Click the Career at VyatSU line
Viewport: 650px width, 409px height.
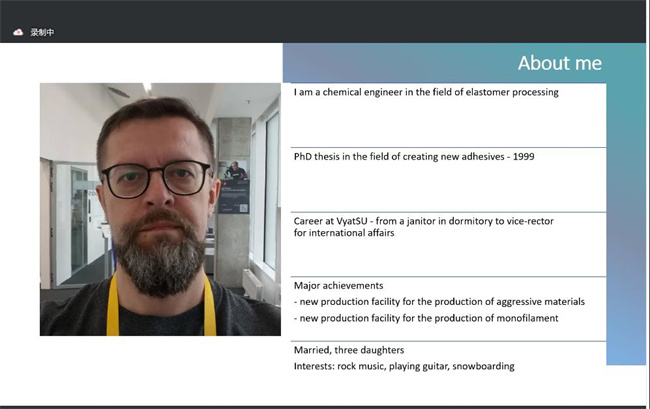tap(423, 220)
